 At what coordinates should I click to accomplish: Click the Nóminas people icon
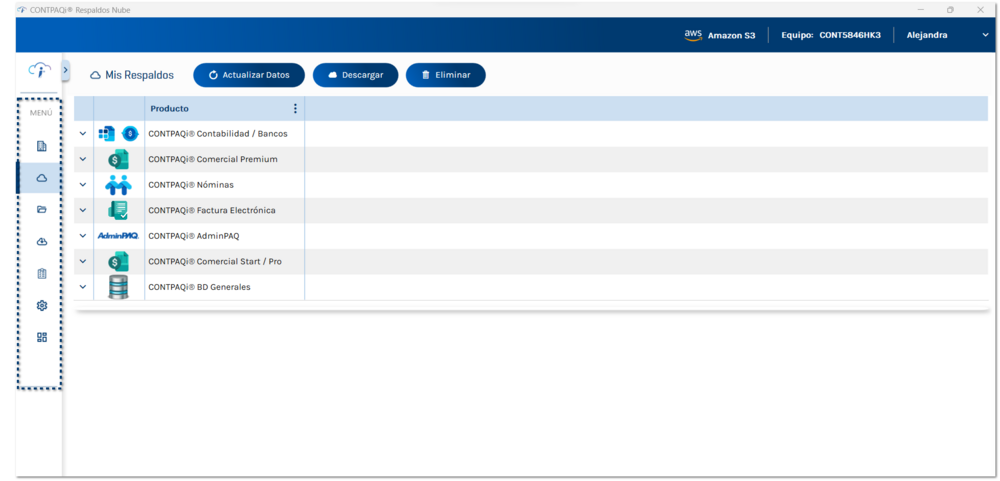pyautogui.click(x=118, y=185)
